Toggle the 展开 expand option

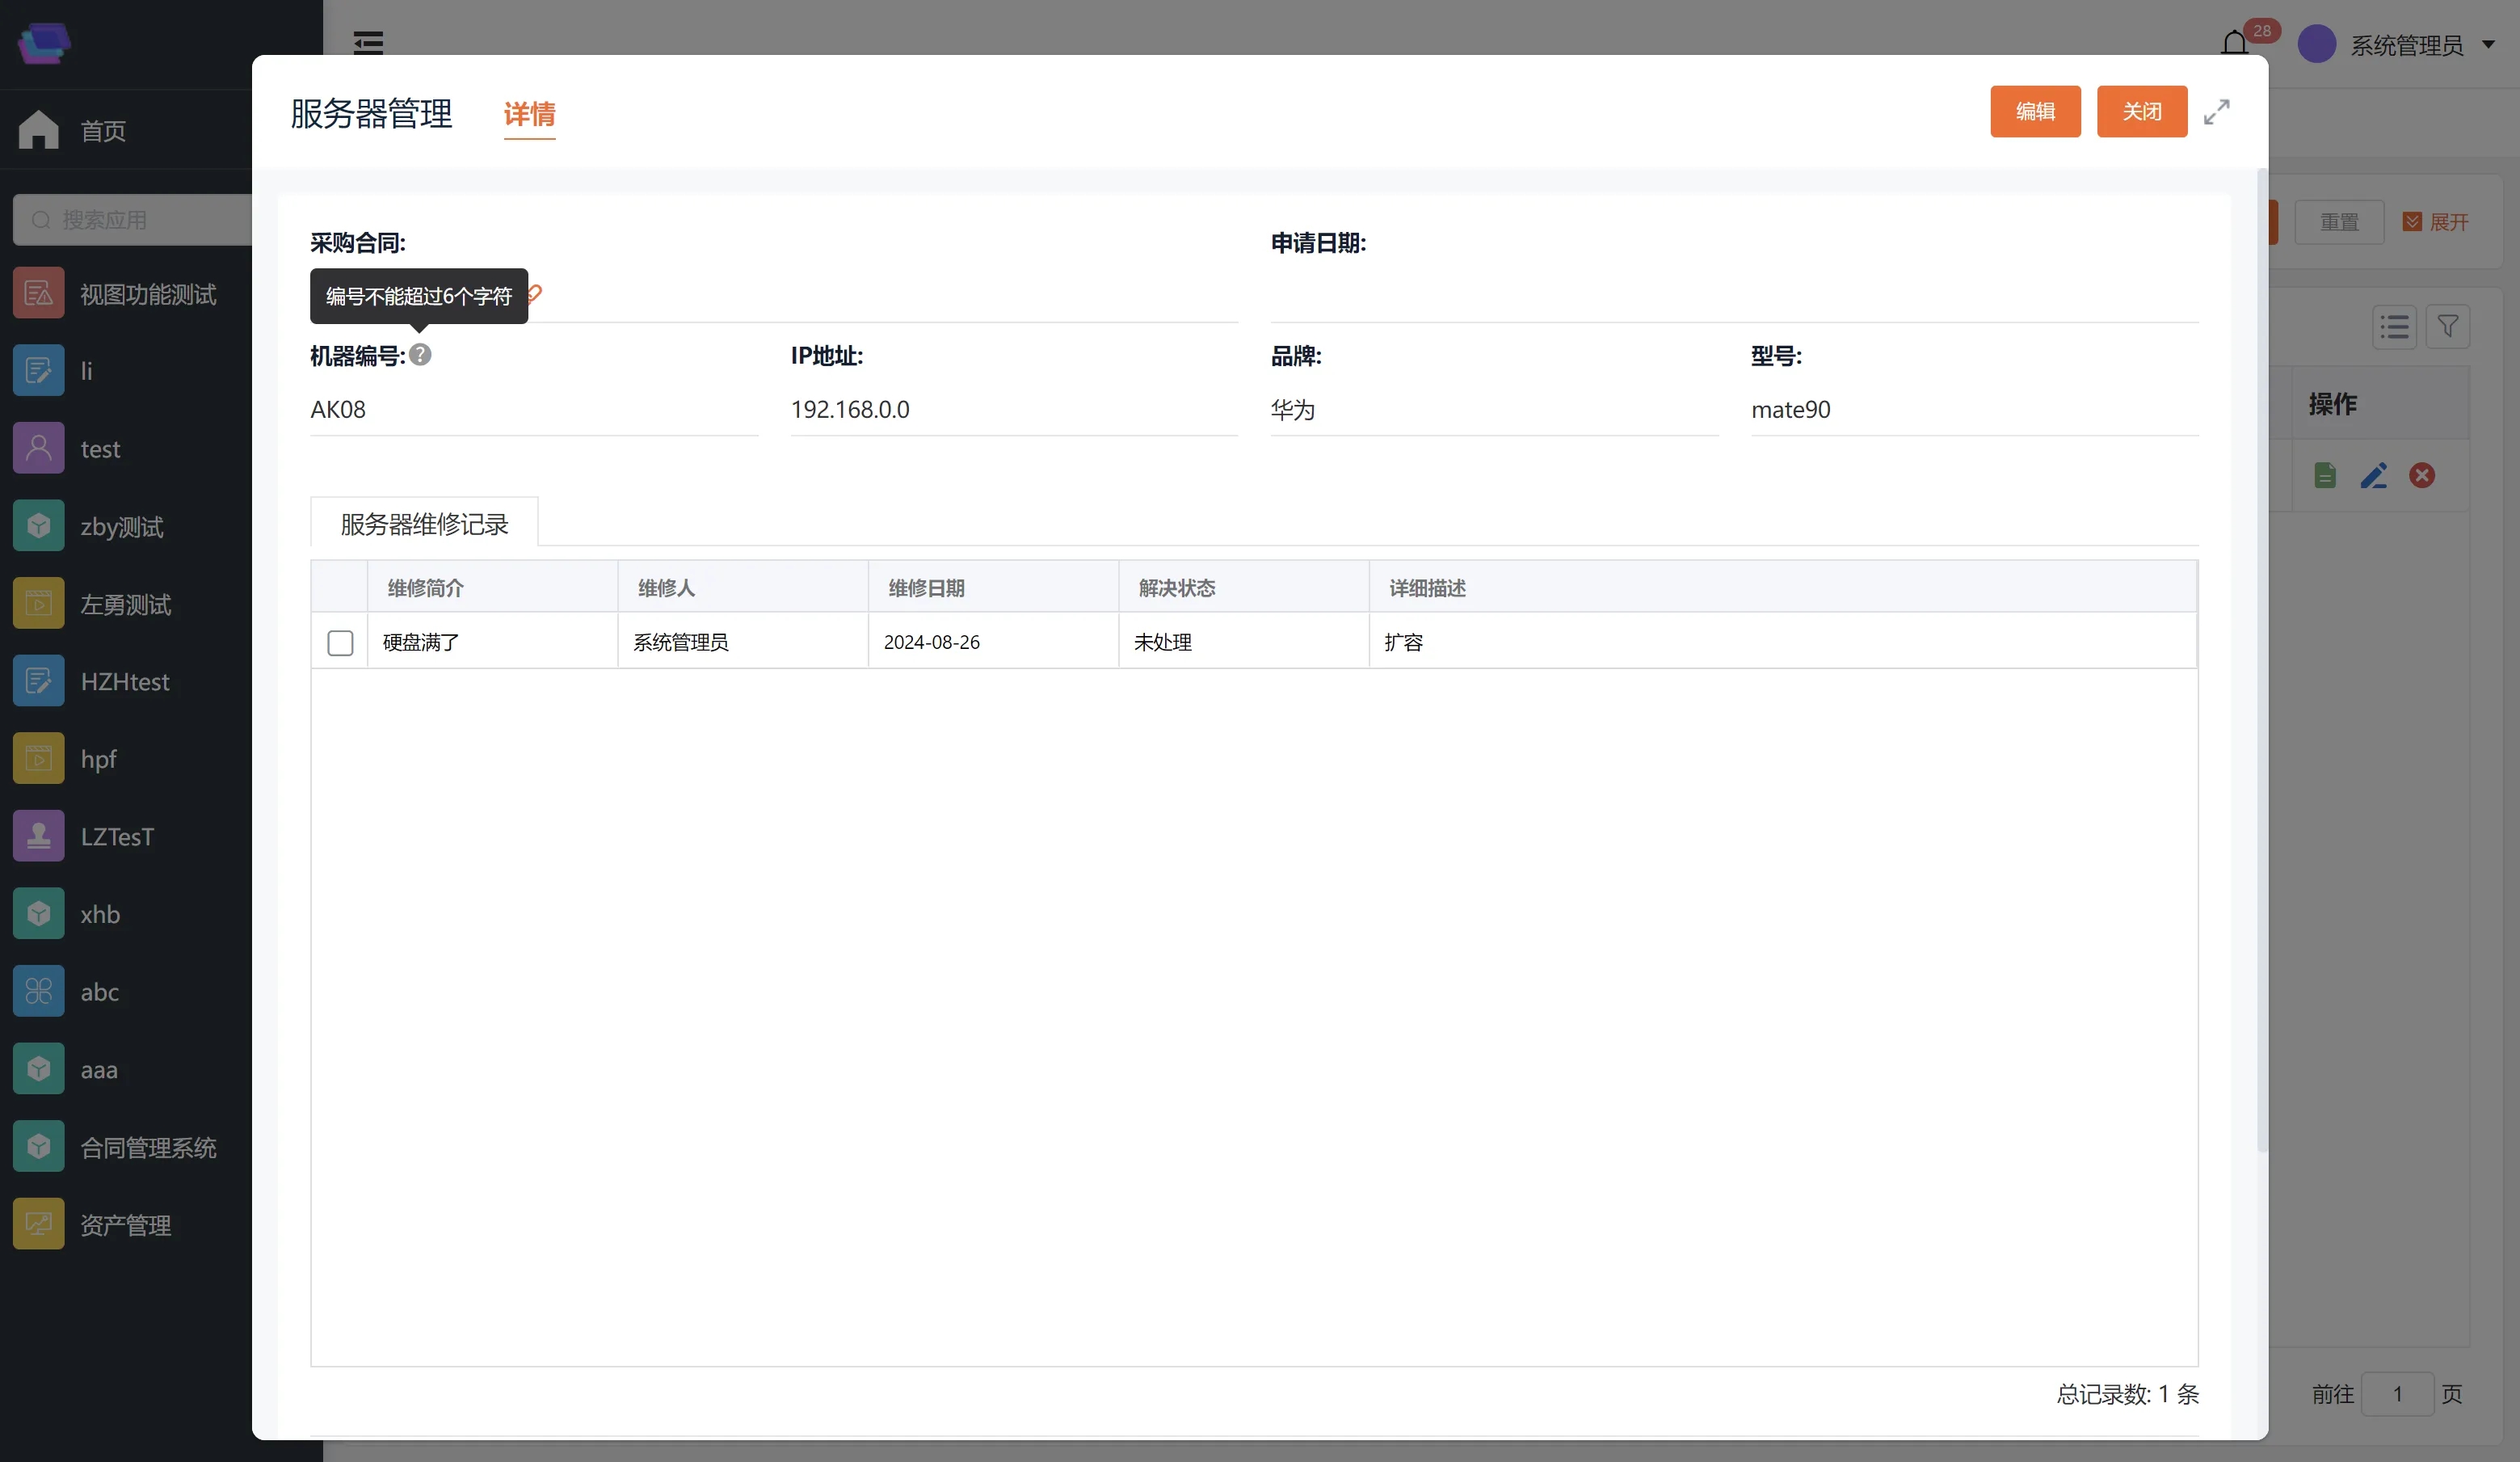2436,222
